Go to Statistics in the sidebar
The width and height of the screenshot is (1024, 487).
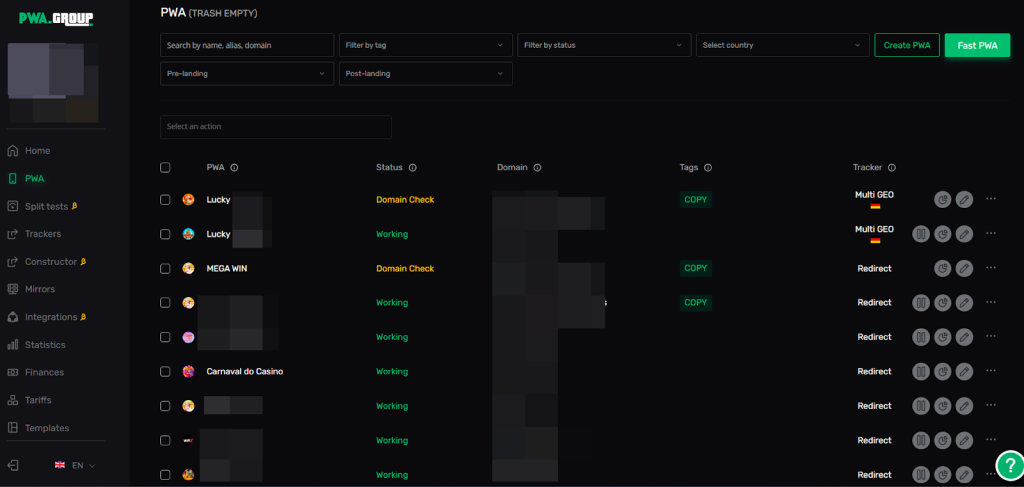[45, 344]
